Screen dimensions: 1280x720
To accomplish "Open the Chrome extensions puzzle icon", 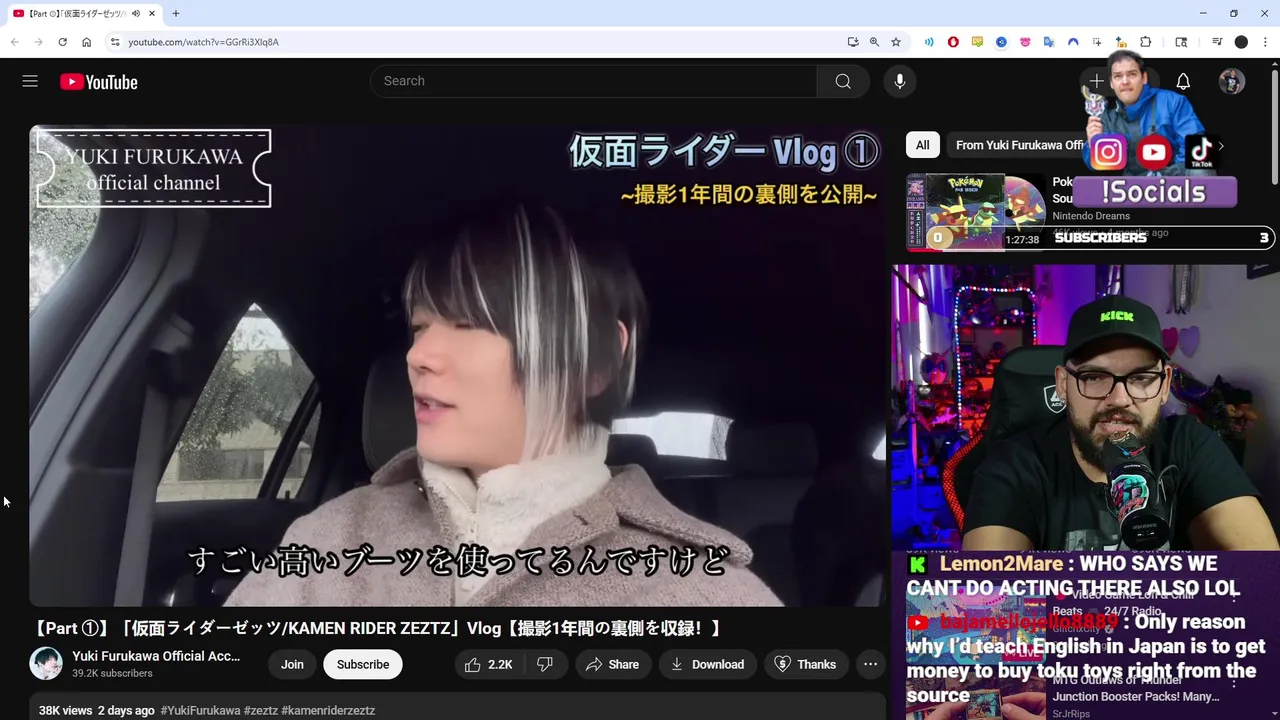I will [x=1146, y=42].
